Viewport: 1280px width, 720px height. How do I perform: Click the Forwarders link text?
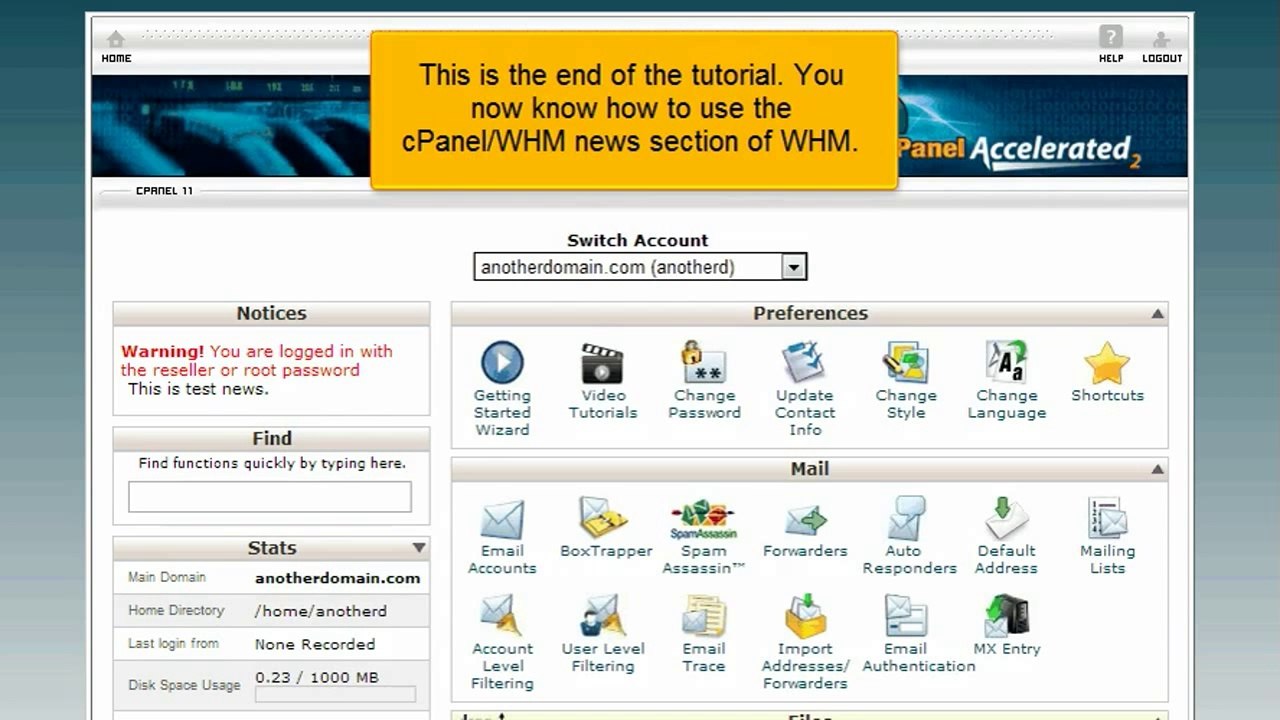coord(805,551)
